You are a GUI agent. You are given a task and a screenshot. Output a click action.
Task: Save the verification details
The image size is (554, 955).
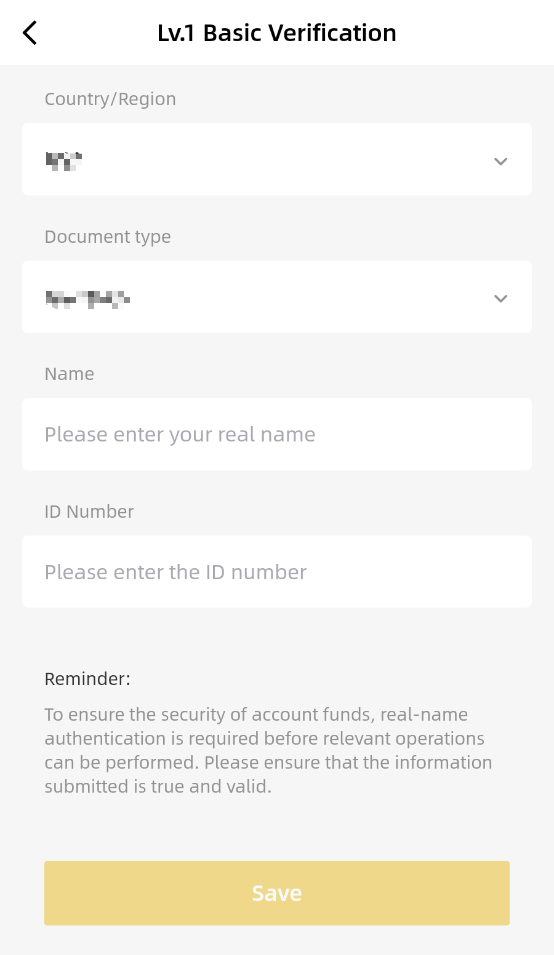tap(277, 893)
